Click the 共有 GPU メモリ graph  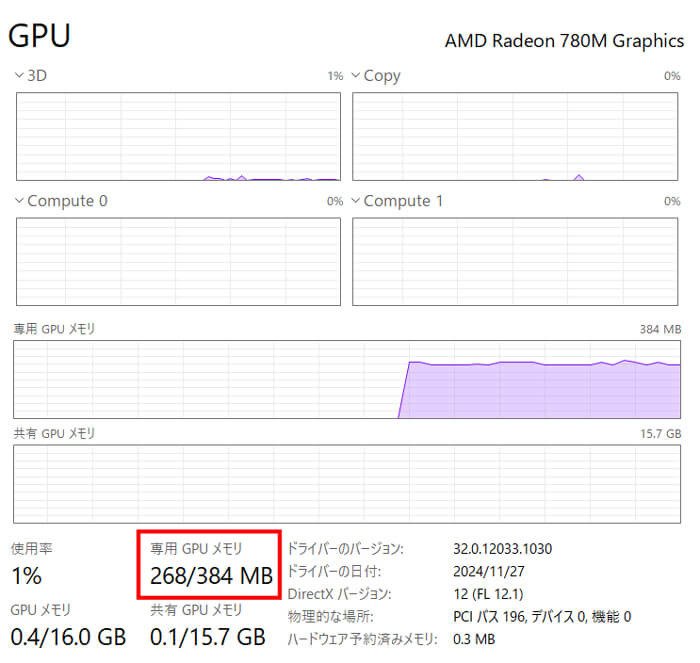[x=347, y=484]
